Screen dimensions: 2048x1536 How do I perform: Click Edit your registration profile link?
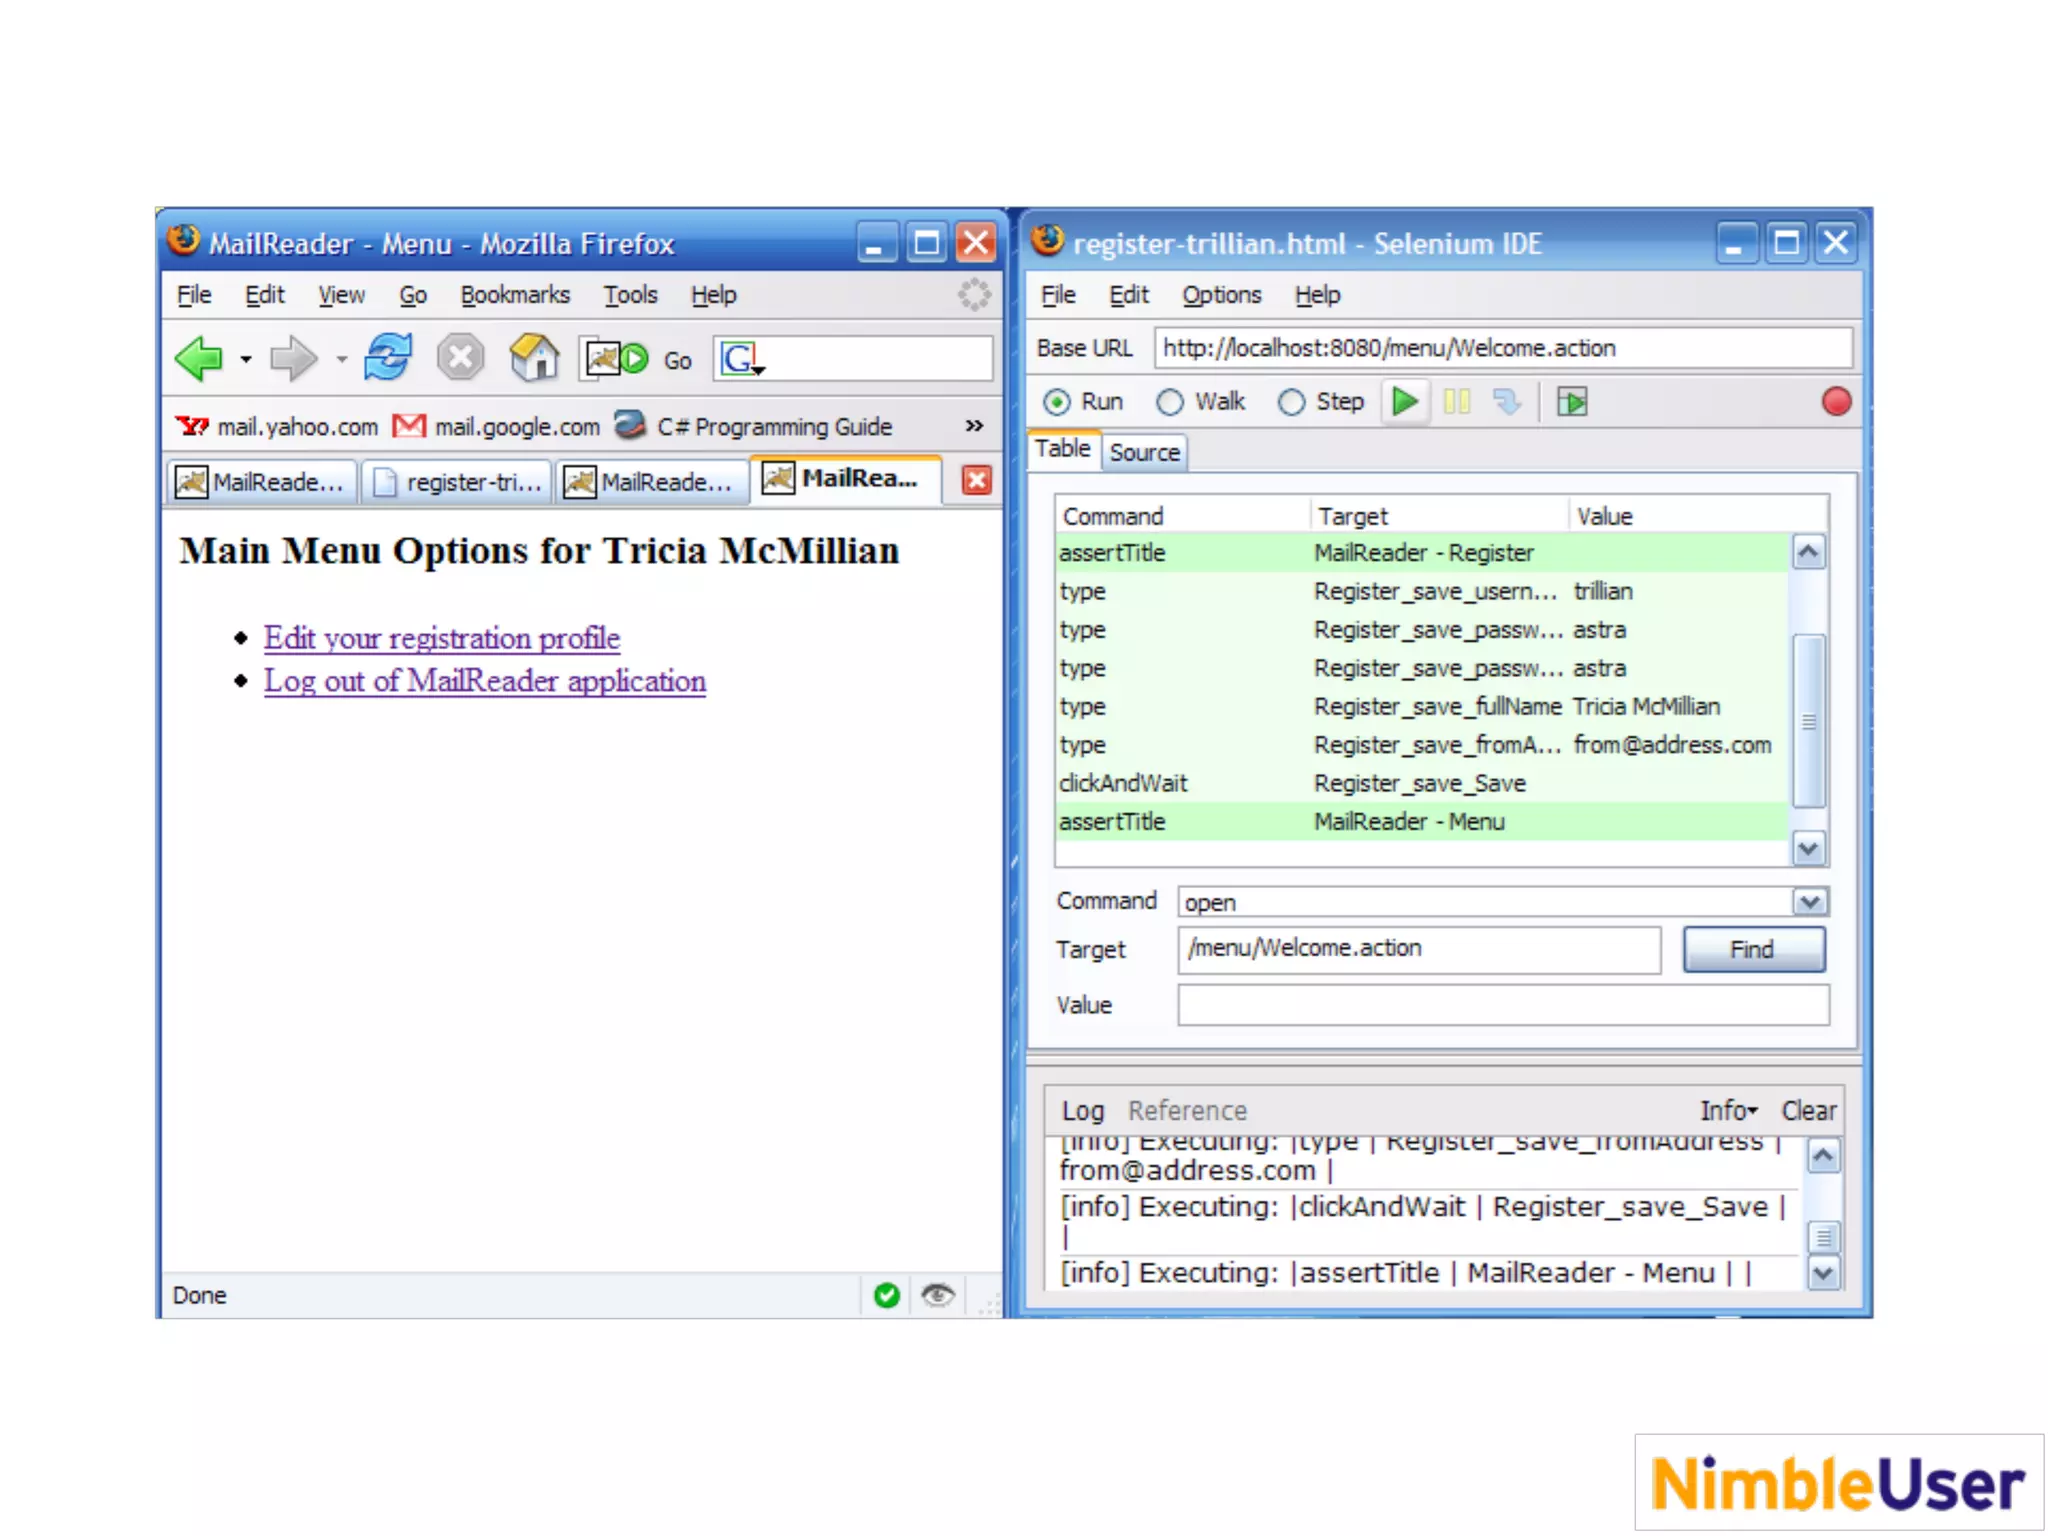tap(442, 638)
